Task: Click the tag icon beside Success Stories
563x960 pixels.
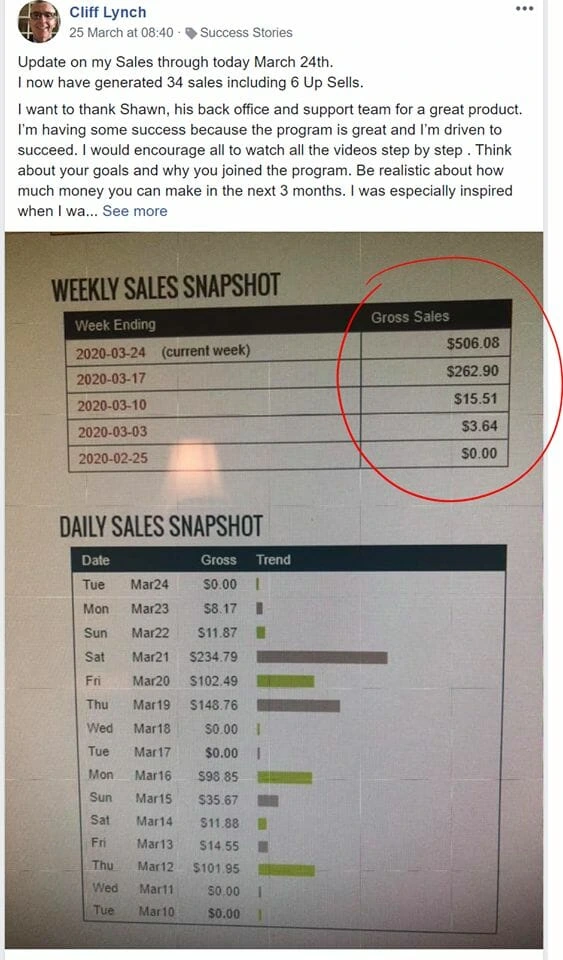Action: (x=191, y=33)
